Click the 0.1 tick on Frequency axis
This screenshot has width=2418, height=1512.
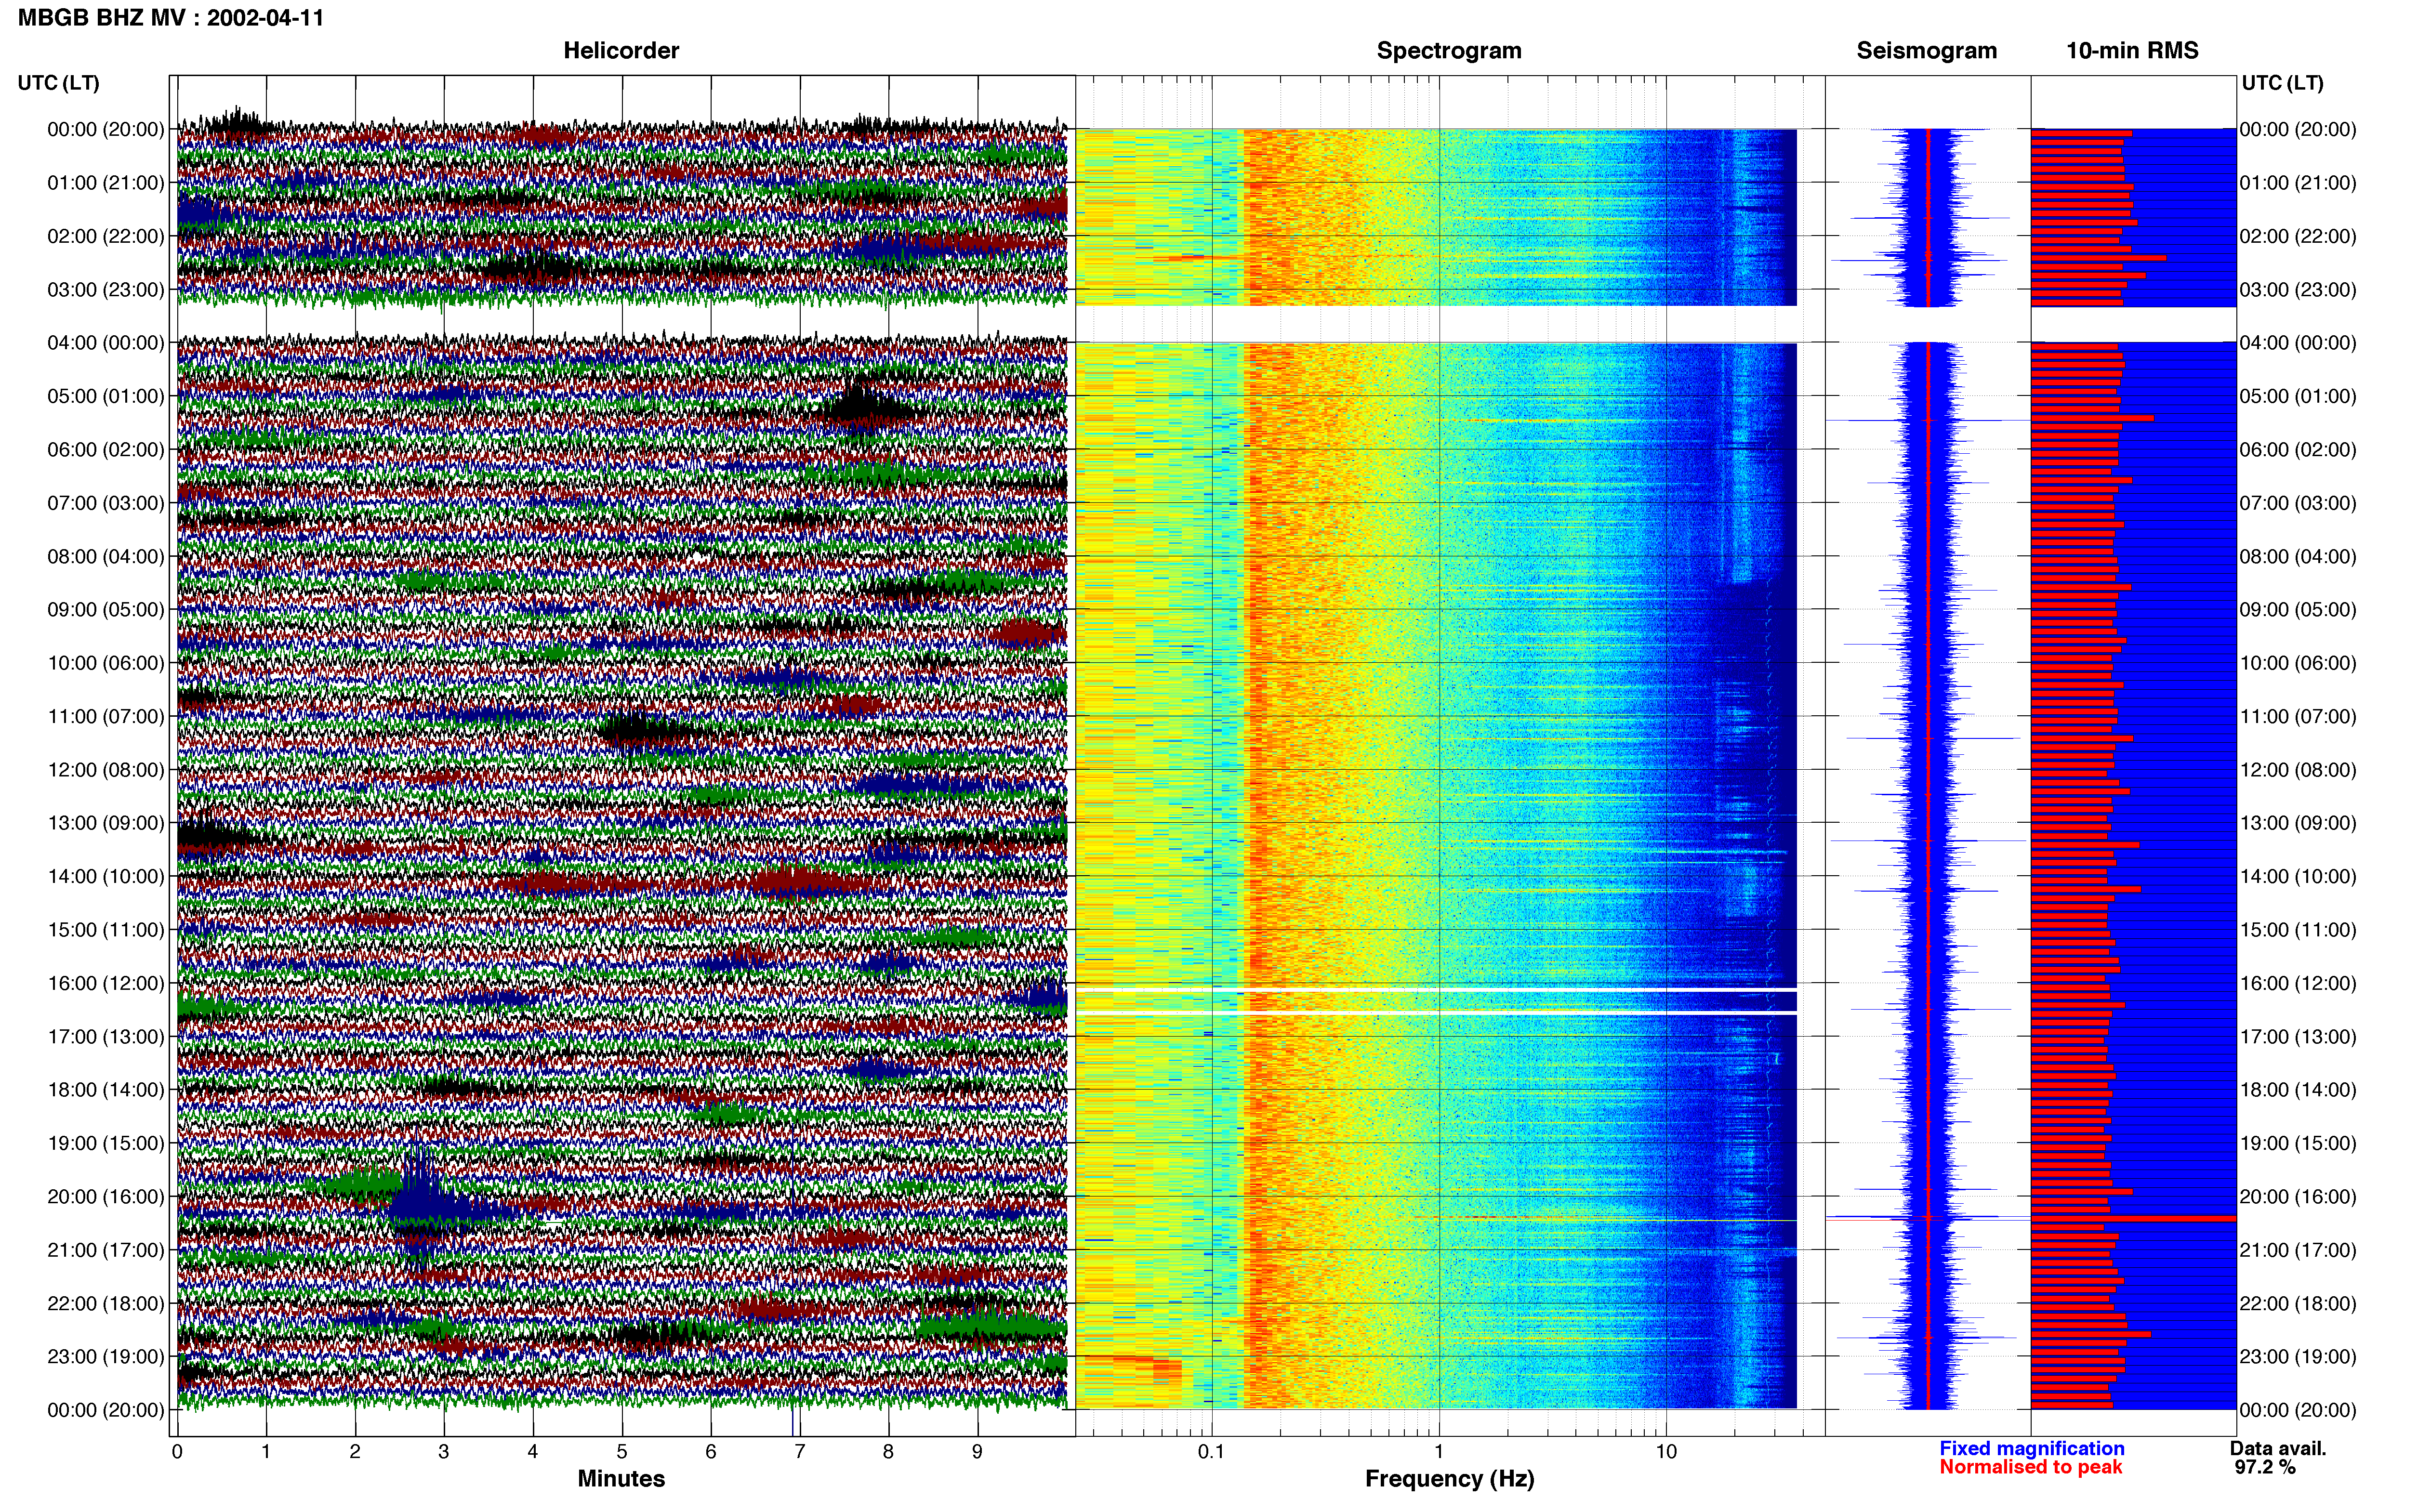(1211, 1452)
